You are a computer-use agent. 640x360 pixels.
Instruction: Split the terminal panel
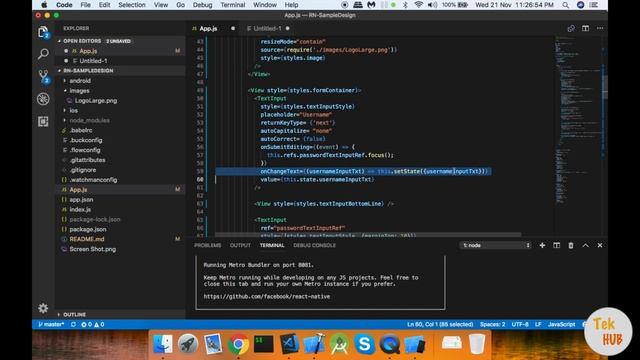[556, 245]
